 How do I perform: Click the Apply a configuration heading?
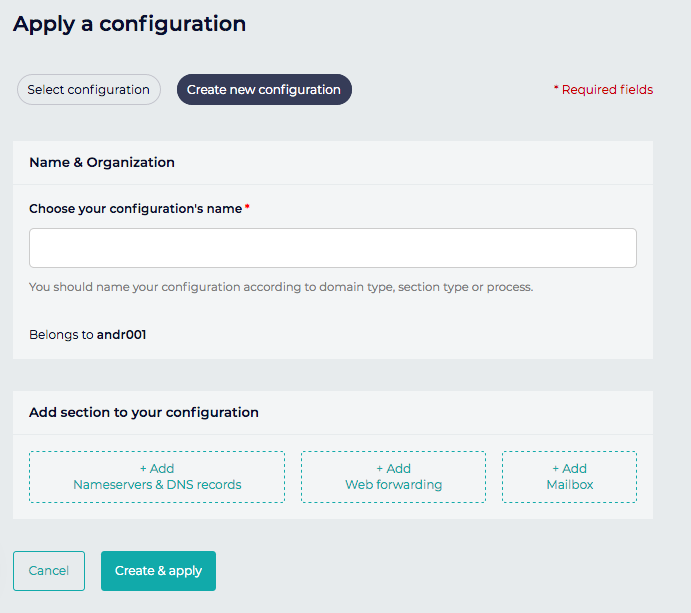pos(130,24)
